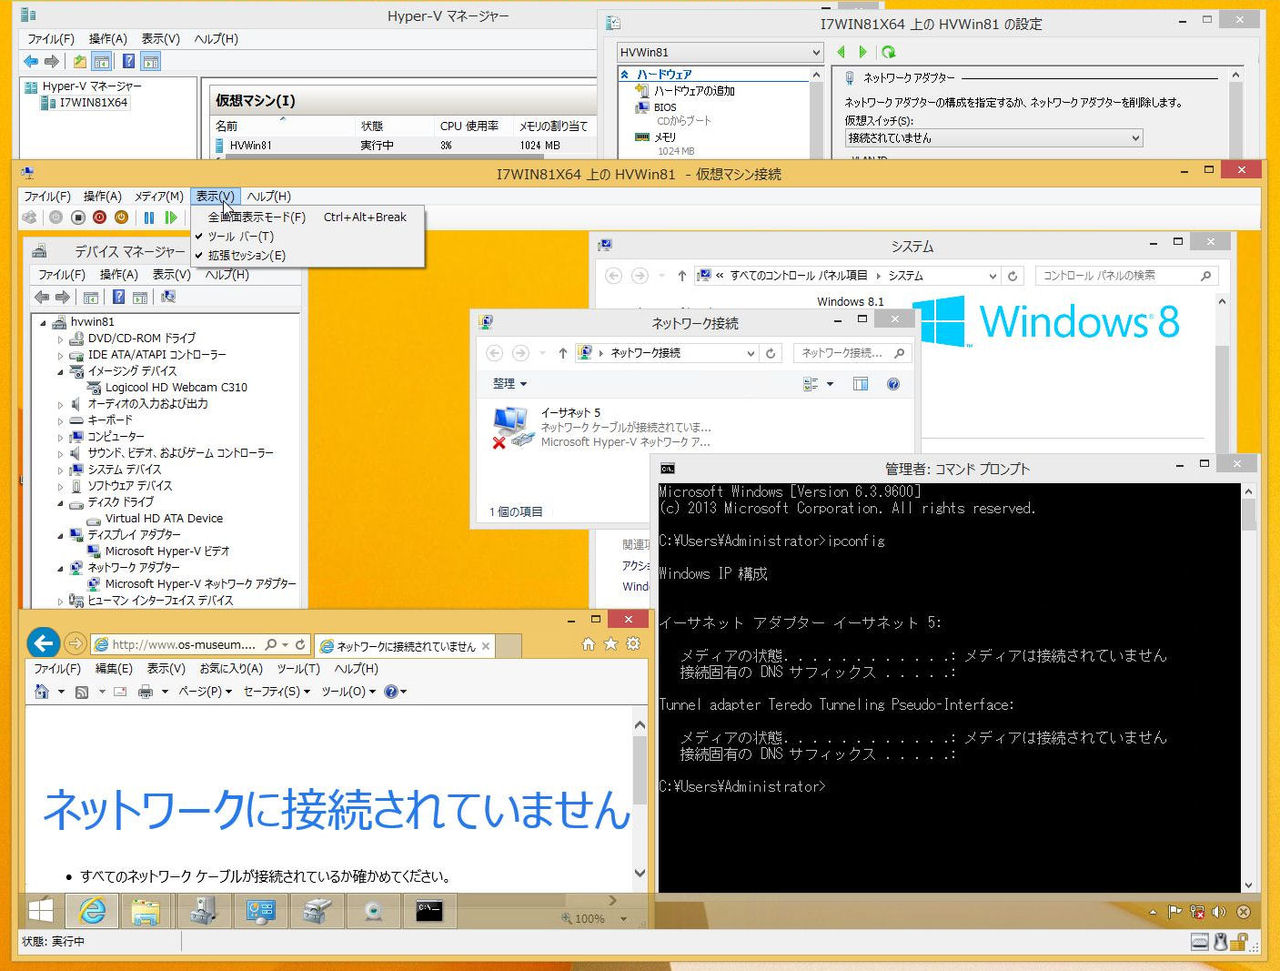Click the green Reset/Resume icon in VM toolbar
The image size is (1280, 971).
[171, 217]
